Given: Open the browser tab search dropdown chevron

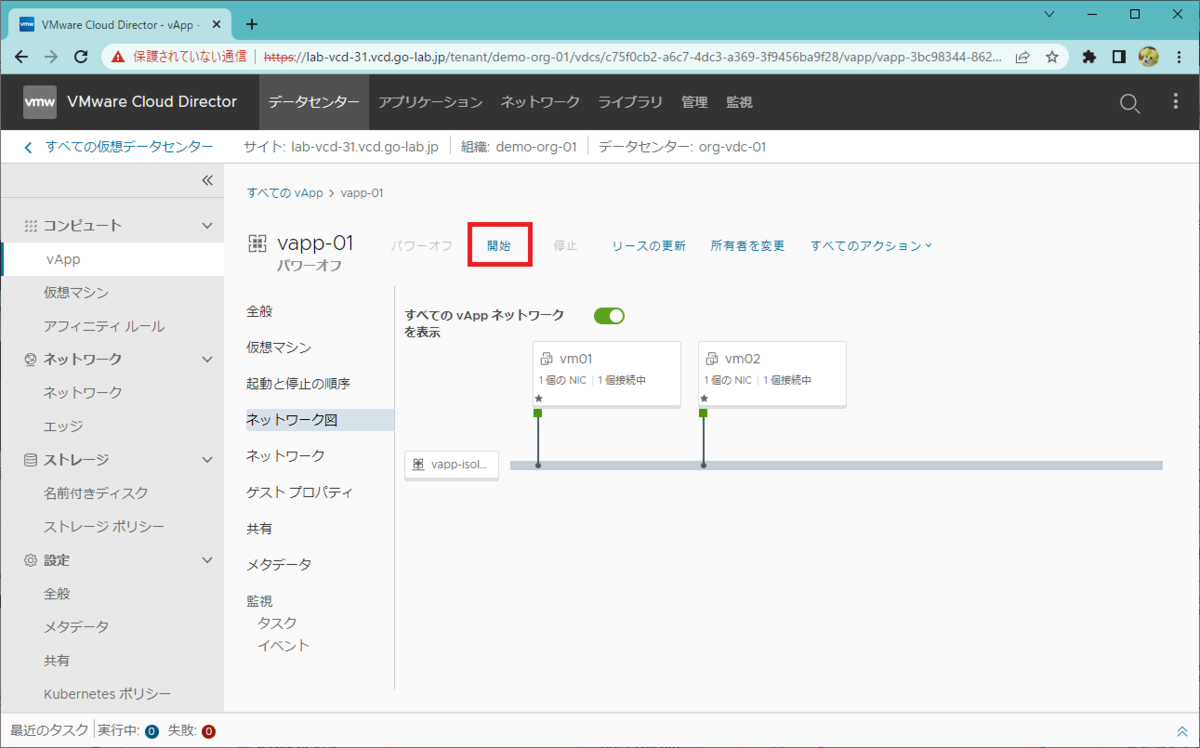Looking at the screenshot, I should [1049, 15].
